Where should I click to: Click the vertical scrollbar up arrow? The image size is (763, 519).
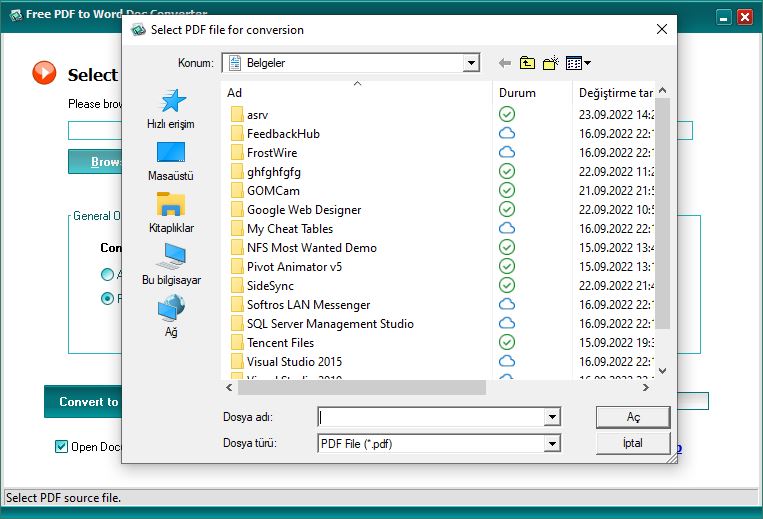point(662,90)
